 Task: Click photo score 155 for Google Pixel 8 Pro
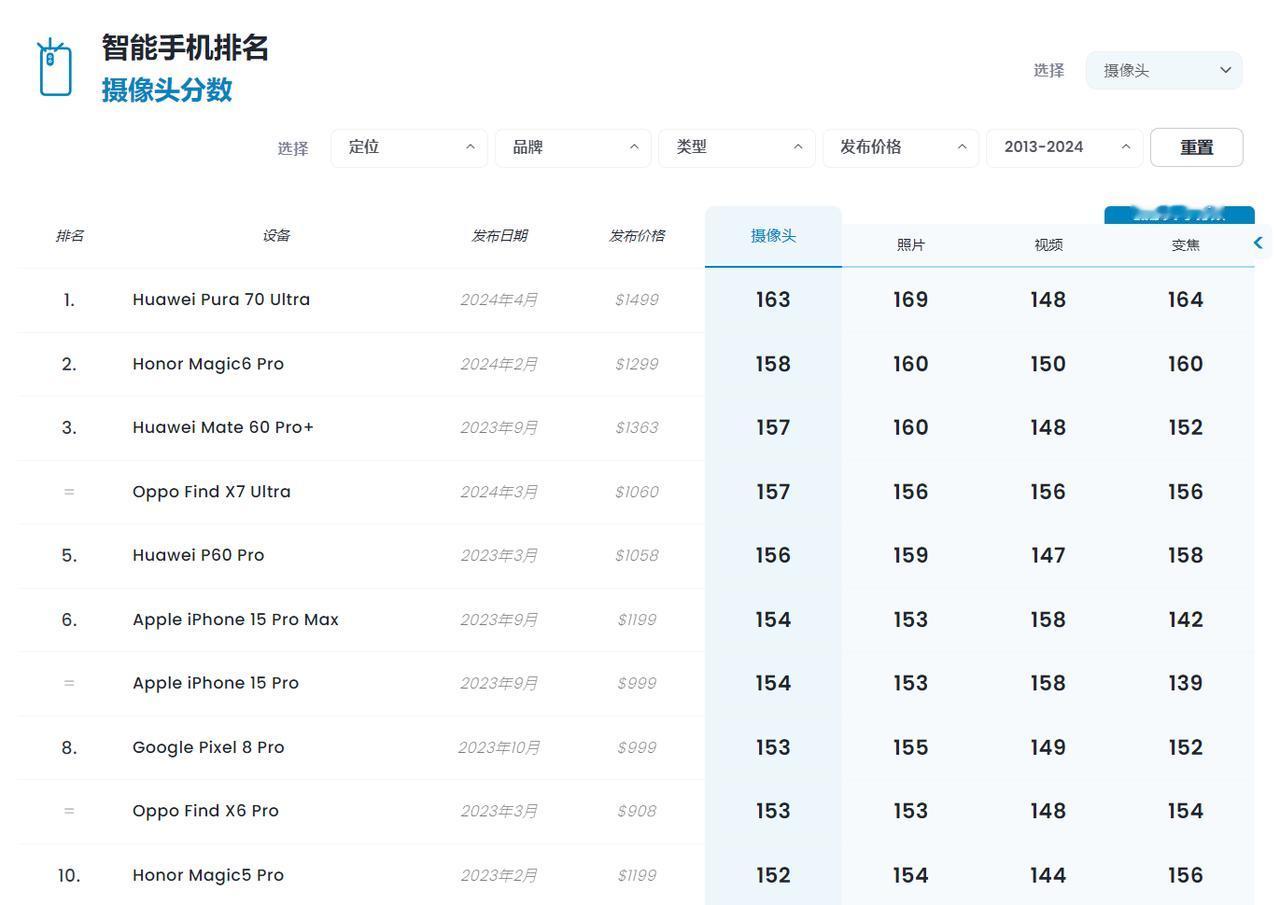point(911,747)
